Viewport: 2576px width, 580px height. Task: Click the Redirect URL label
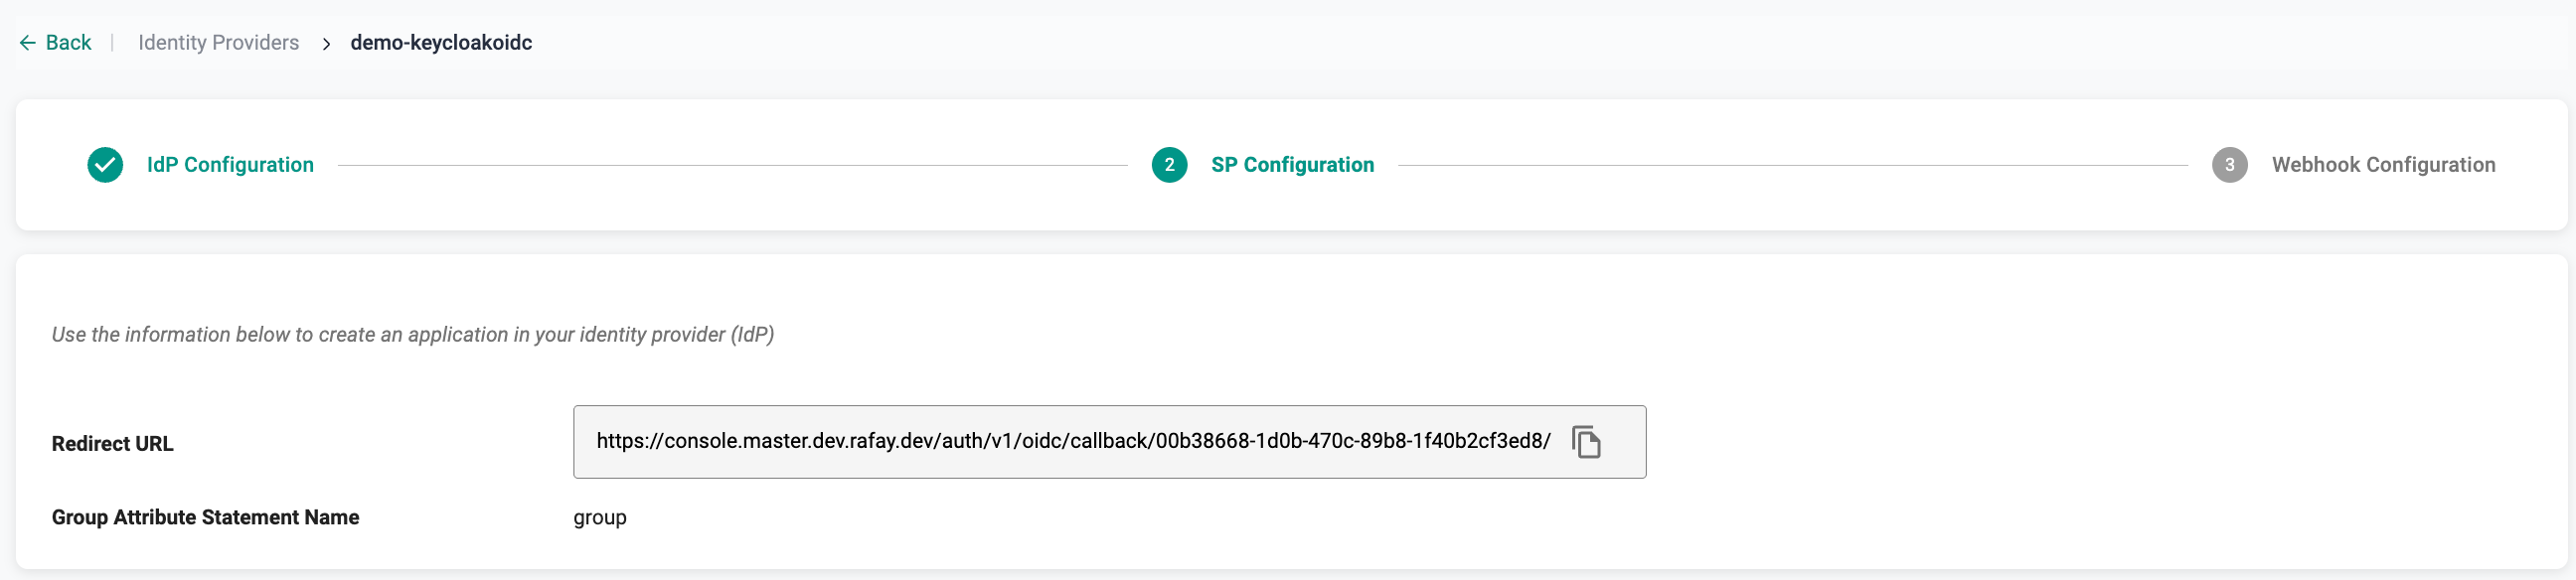click(112, 444)
